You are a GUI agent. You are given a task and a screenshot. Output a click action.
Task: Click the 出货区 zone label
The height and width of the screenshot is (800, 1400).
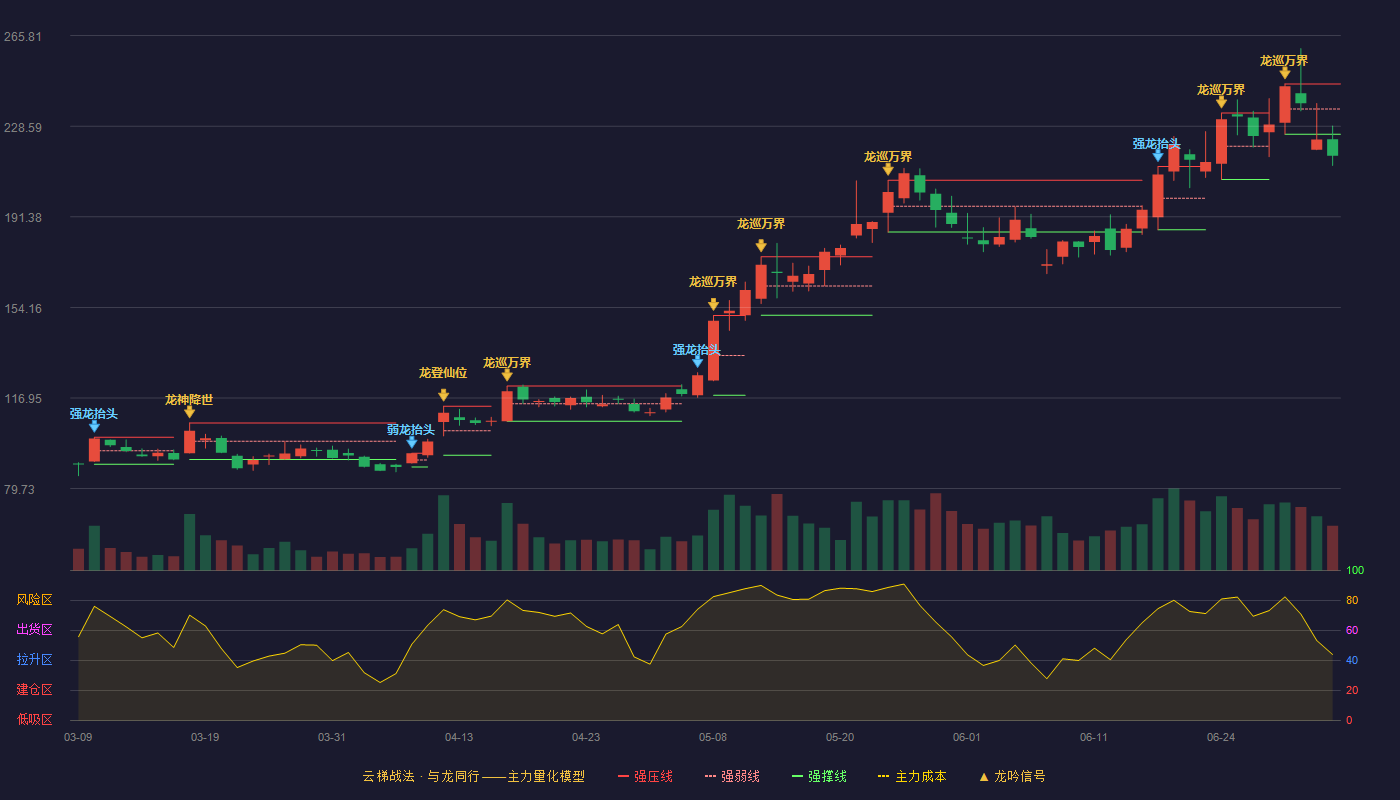(x=34, y=630)
